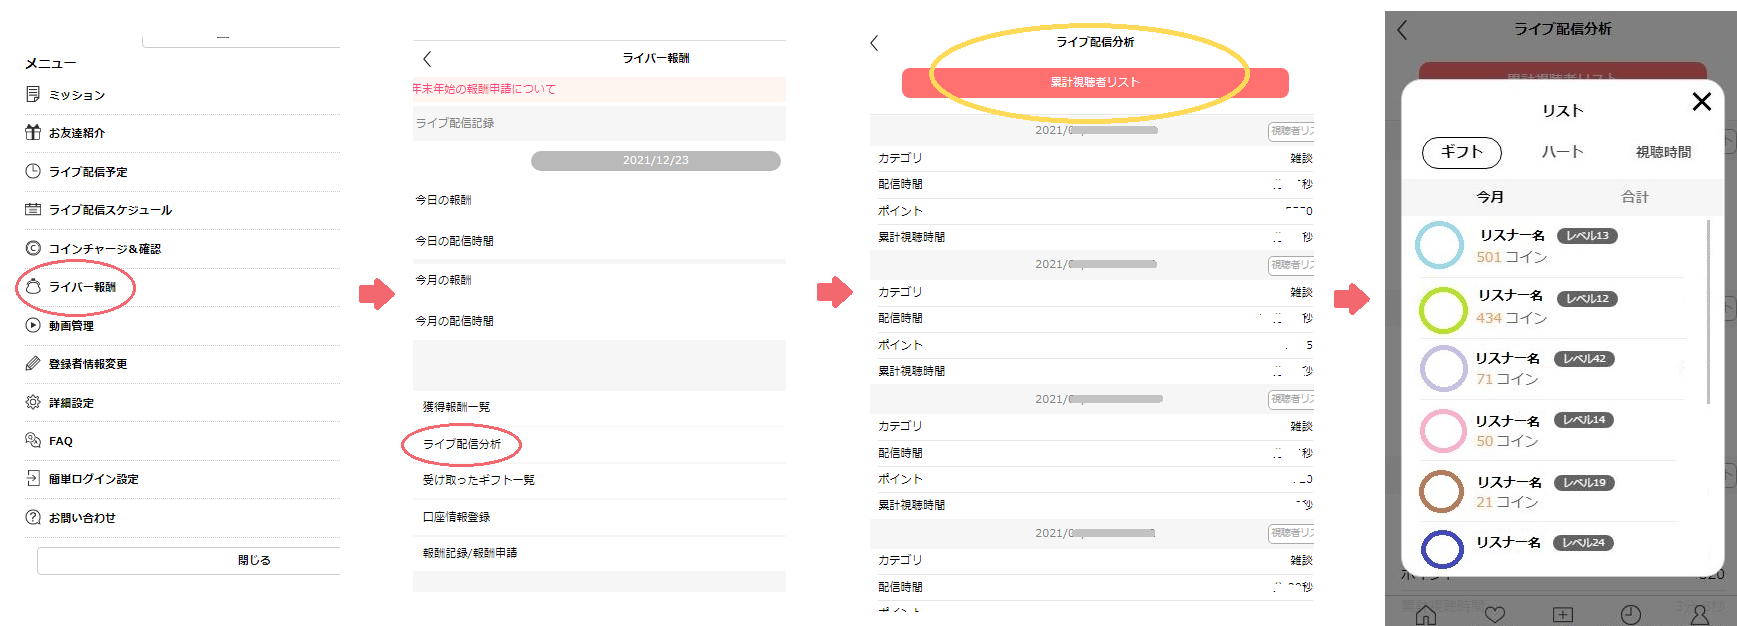Click the Mission clipboard icon
The height and width of the screenshot is (626, 1737).
tap(33, 94)
